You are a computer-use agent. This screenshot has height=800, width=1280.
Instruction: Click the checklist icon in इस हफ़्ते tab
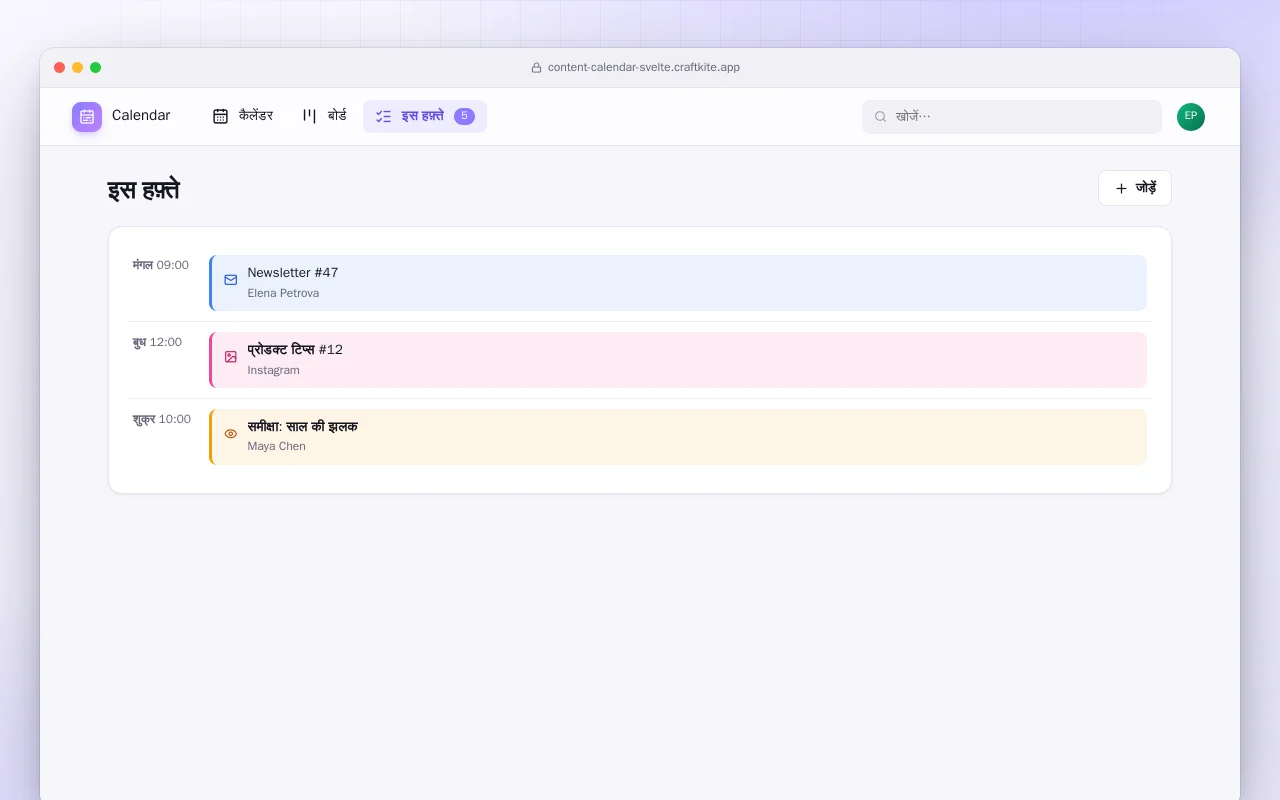[x=383, y=116]
